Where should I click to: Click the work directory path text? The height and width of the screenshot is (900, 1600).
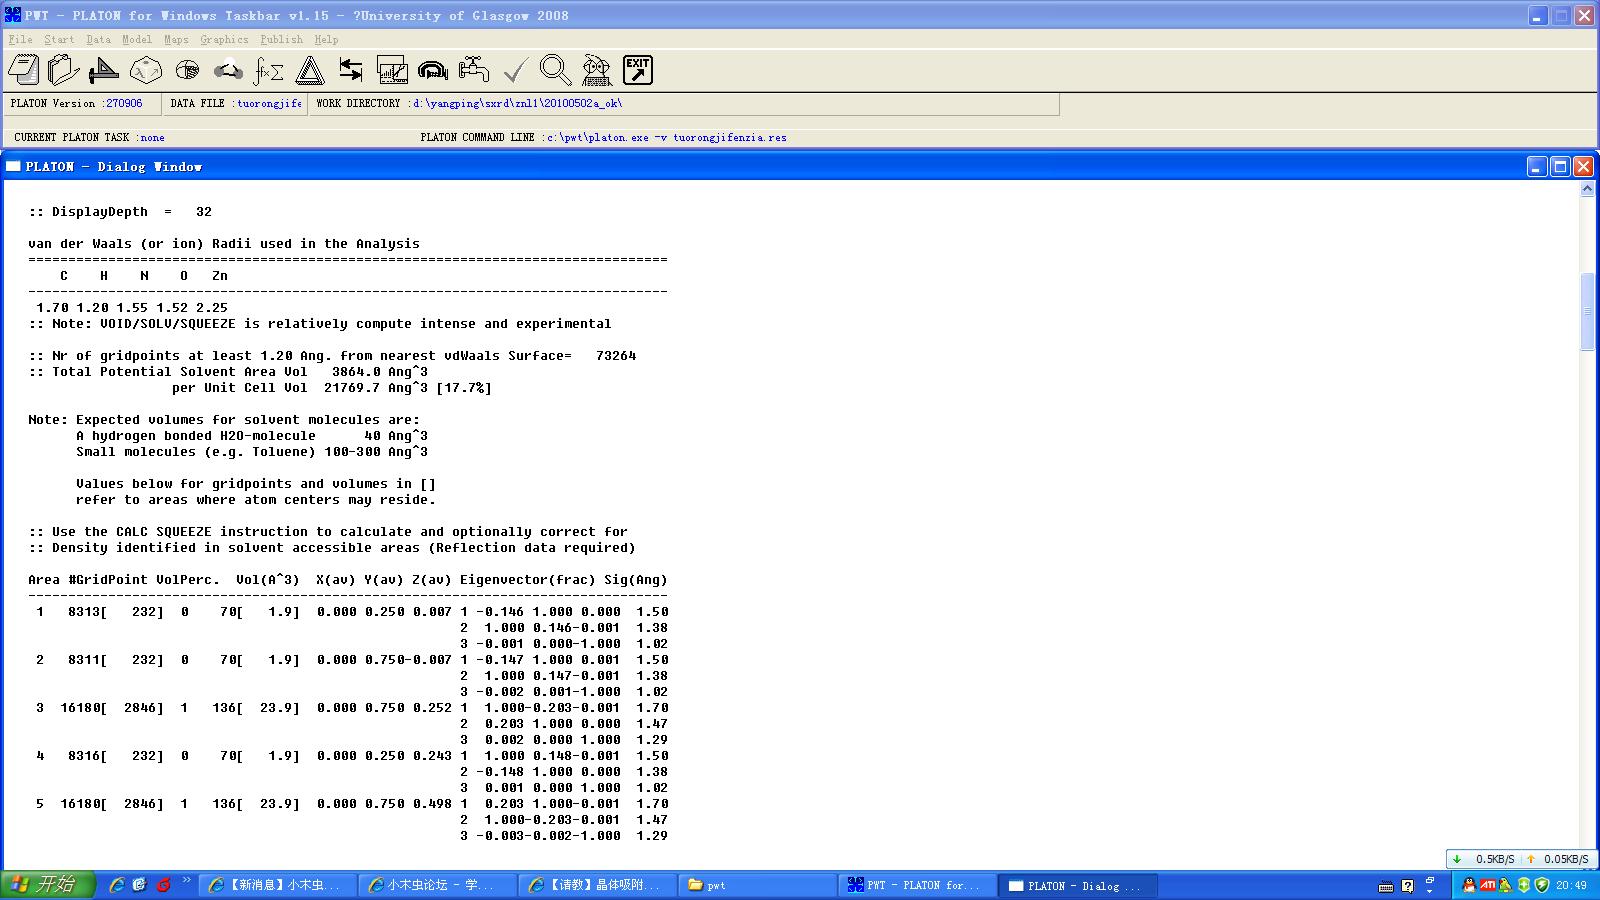[517, 104]
